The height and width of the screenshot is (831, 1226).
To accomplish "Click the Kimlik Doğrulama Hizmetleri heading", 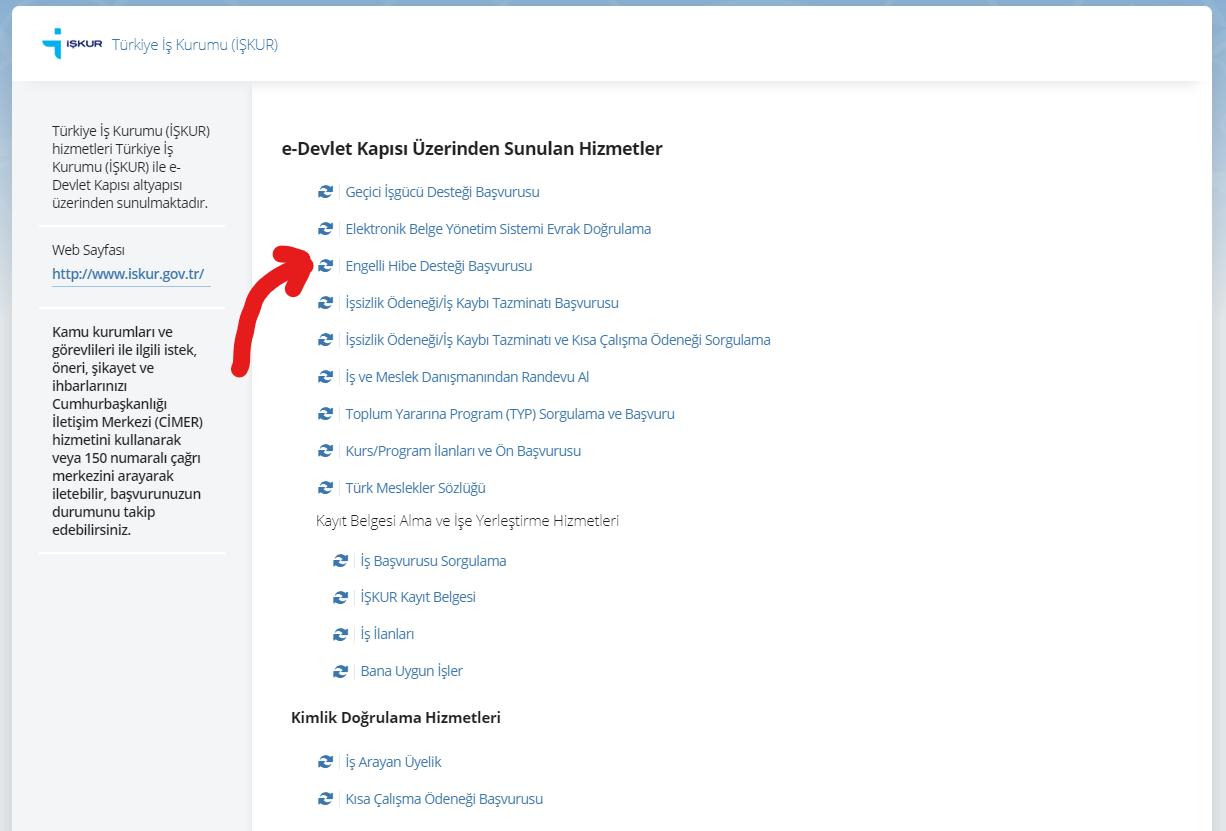I will click(x=396, y=718).
